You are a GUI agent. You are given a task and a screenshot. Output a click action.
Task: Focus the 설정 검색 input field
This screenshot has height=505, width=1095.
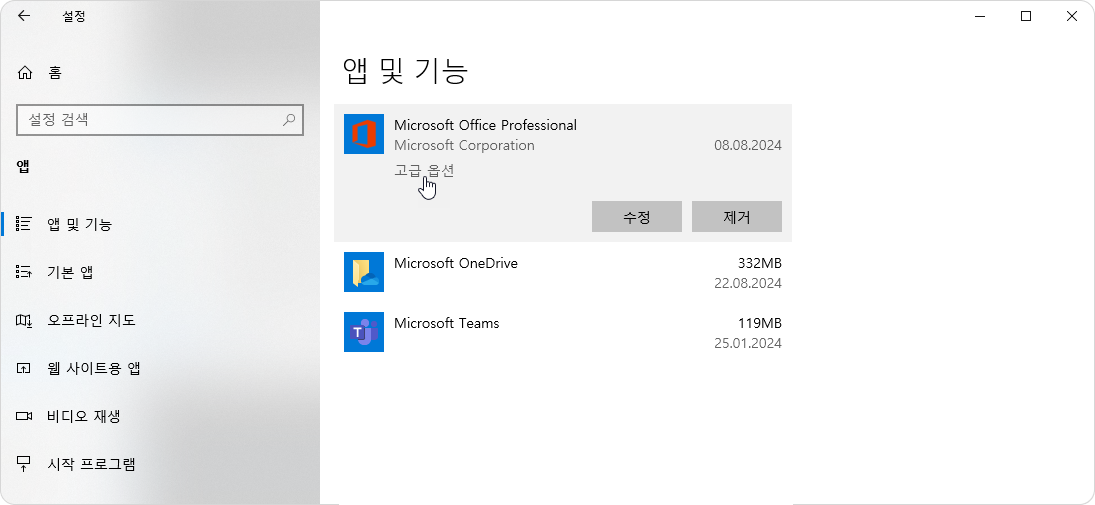pos(150,120)
